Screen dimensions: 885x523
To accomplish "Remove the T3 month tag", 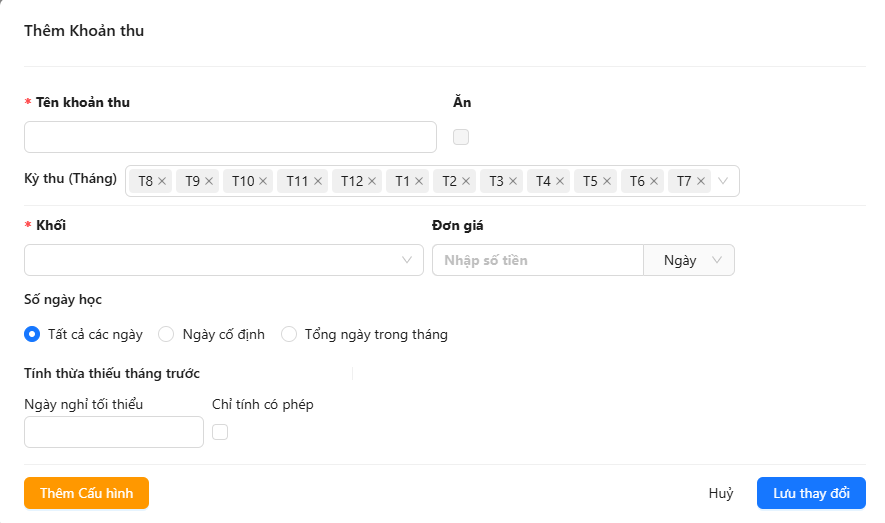I will point(513,181).
